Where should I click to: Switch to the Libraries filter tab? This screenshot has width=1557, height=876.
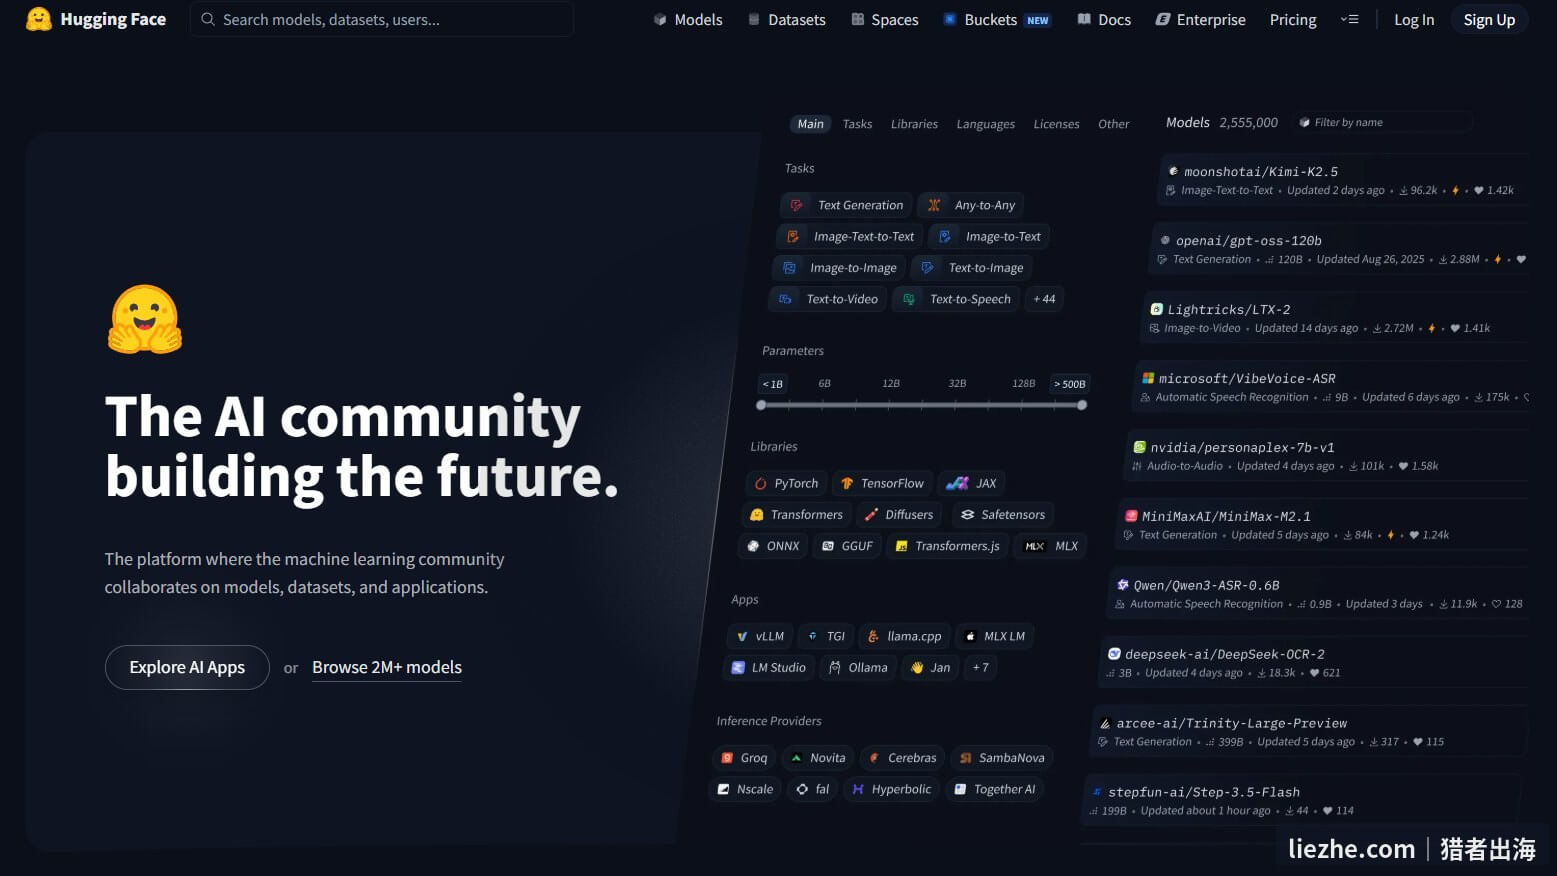tap(914, 124)
